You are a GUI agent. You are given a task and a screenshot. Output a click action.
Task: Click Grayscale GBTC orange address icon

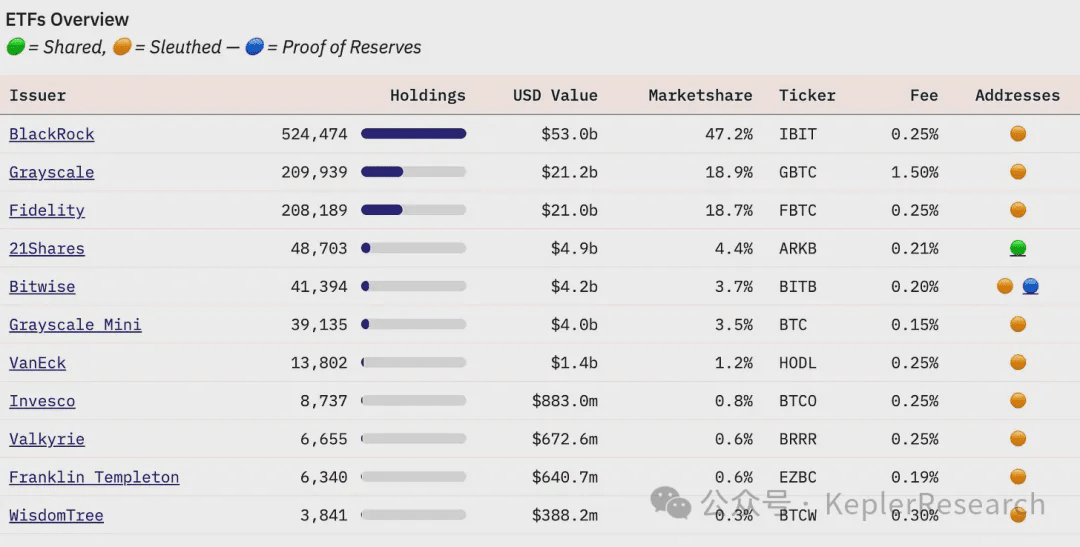(1018, 172)
